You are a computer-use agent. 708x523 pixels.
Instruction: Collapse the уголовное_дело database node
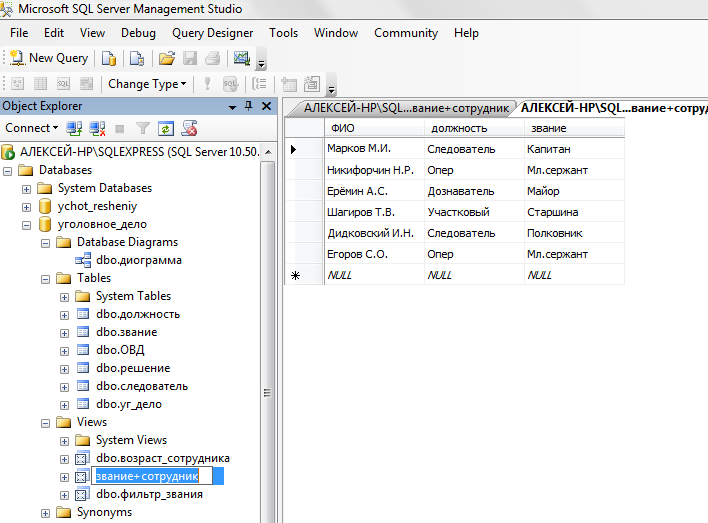(x=27, y=225)
